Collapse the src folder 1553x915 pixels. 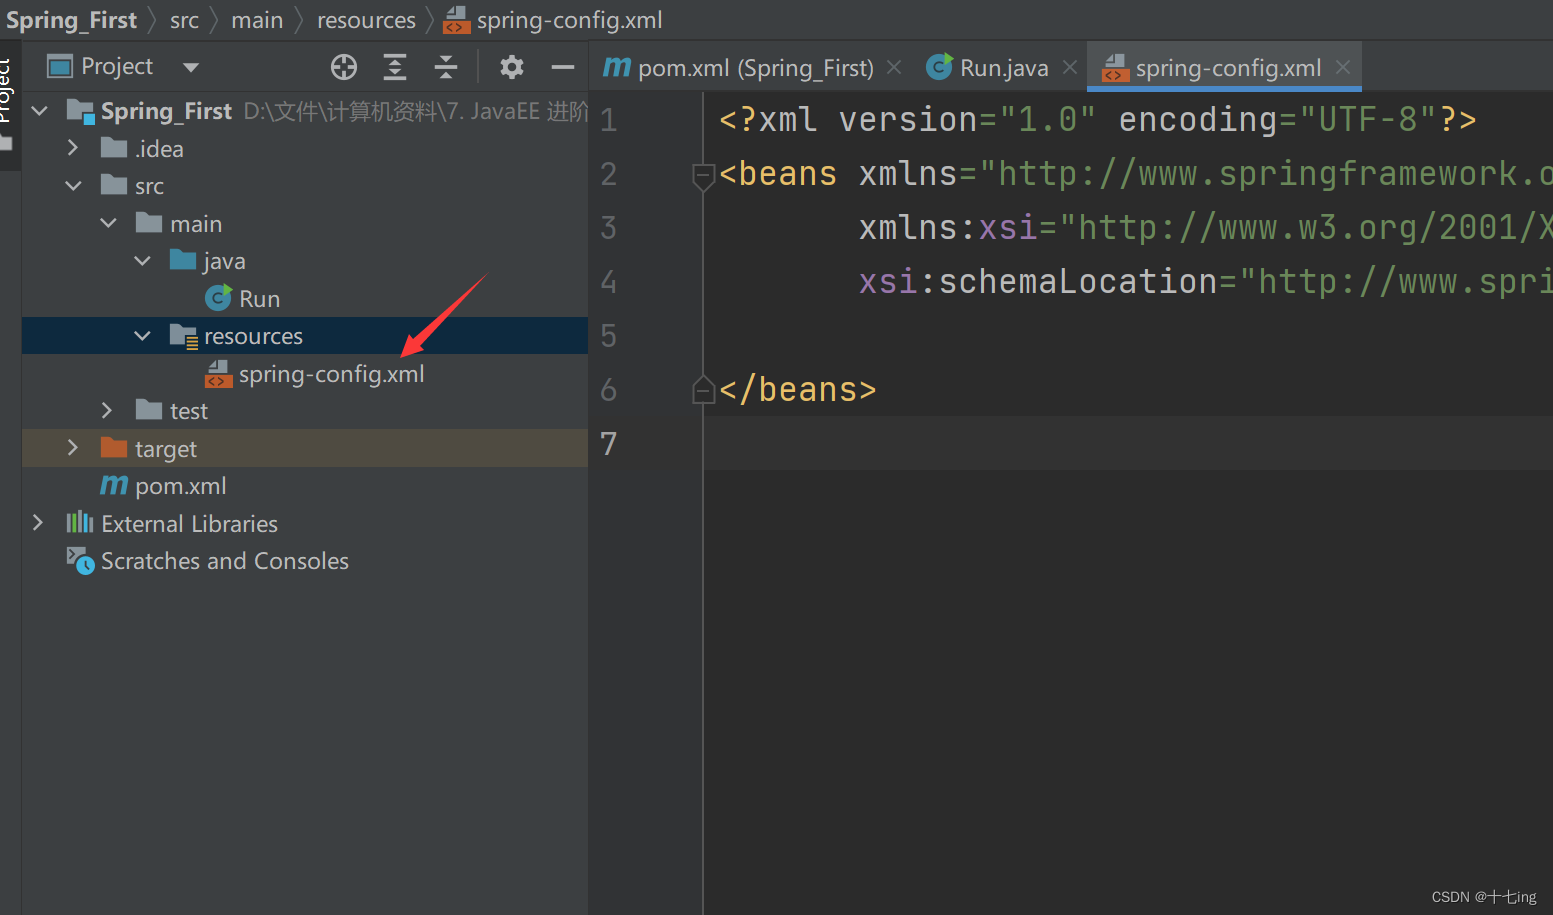[x=73, y=186]
